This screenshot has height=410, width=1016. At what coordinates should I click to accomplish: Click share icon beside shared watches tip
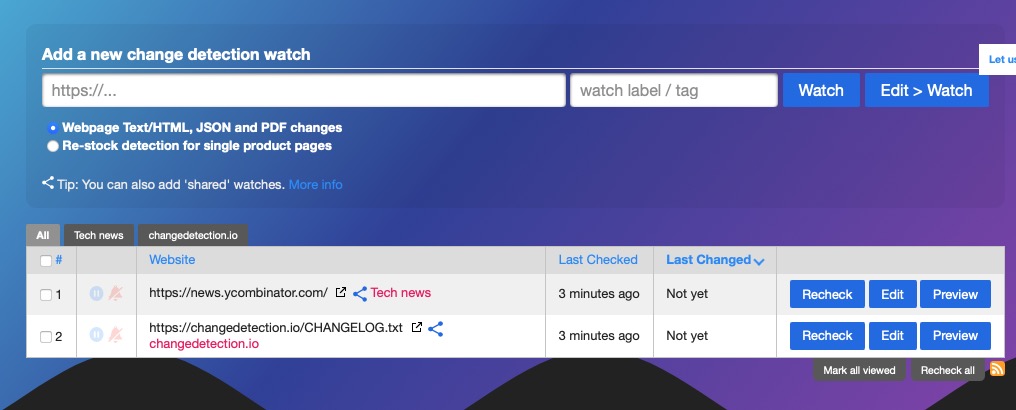(48, 183)
